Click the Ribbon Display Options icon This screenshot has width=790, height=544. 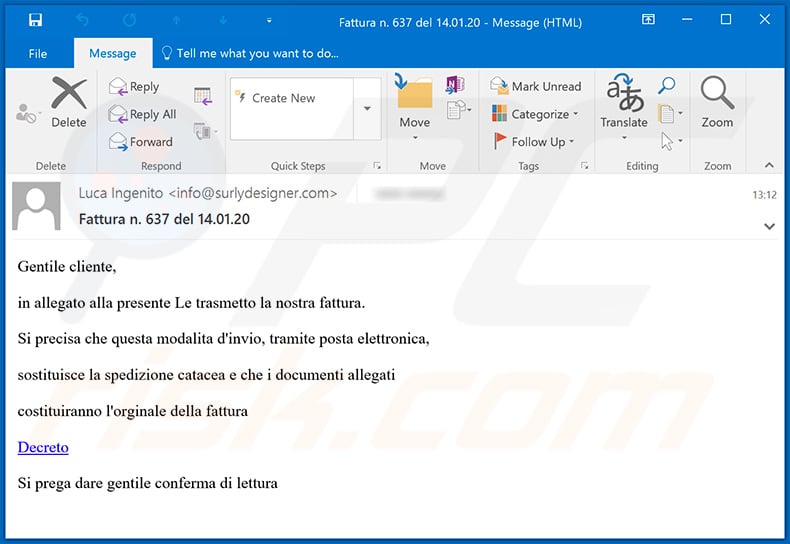(648, 20)
